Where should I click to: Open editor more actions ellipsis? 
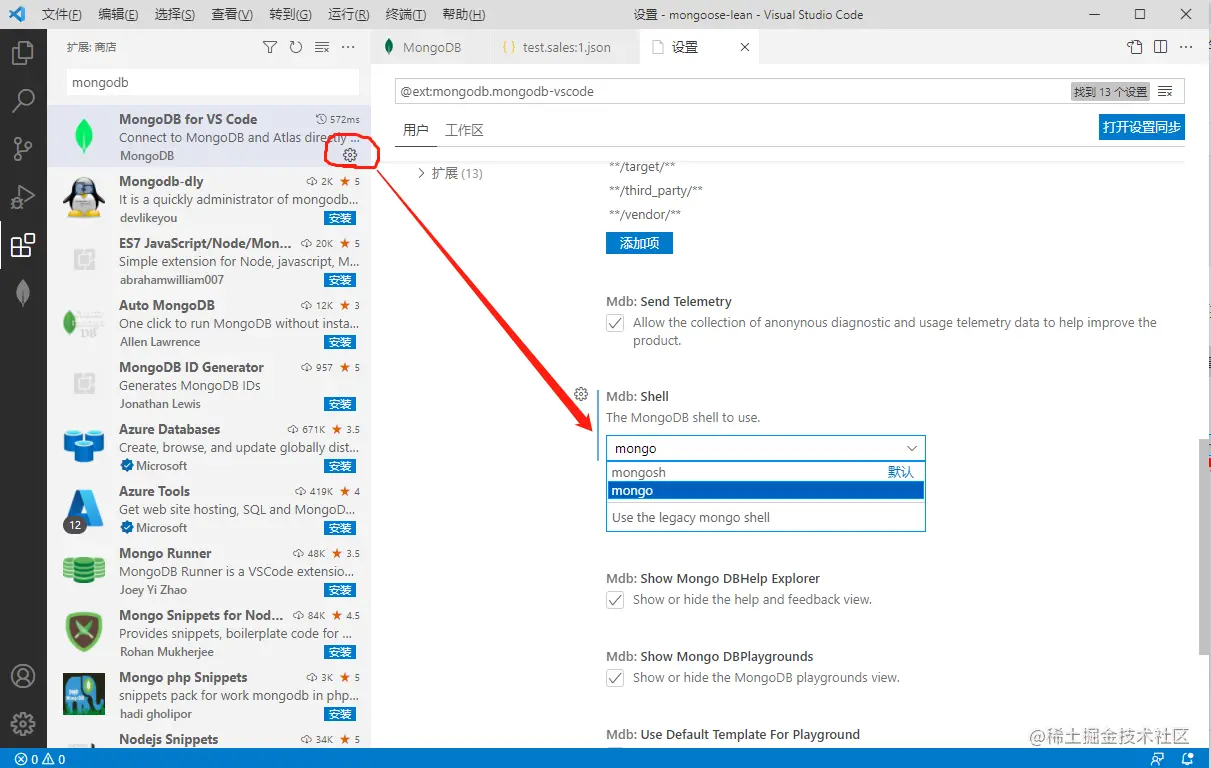pos(1186,47)
